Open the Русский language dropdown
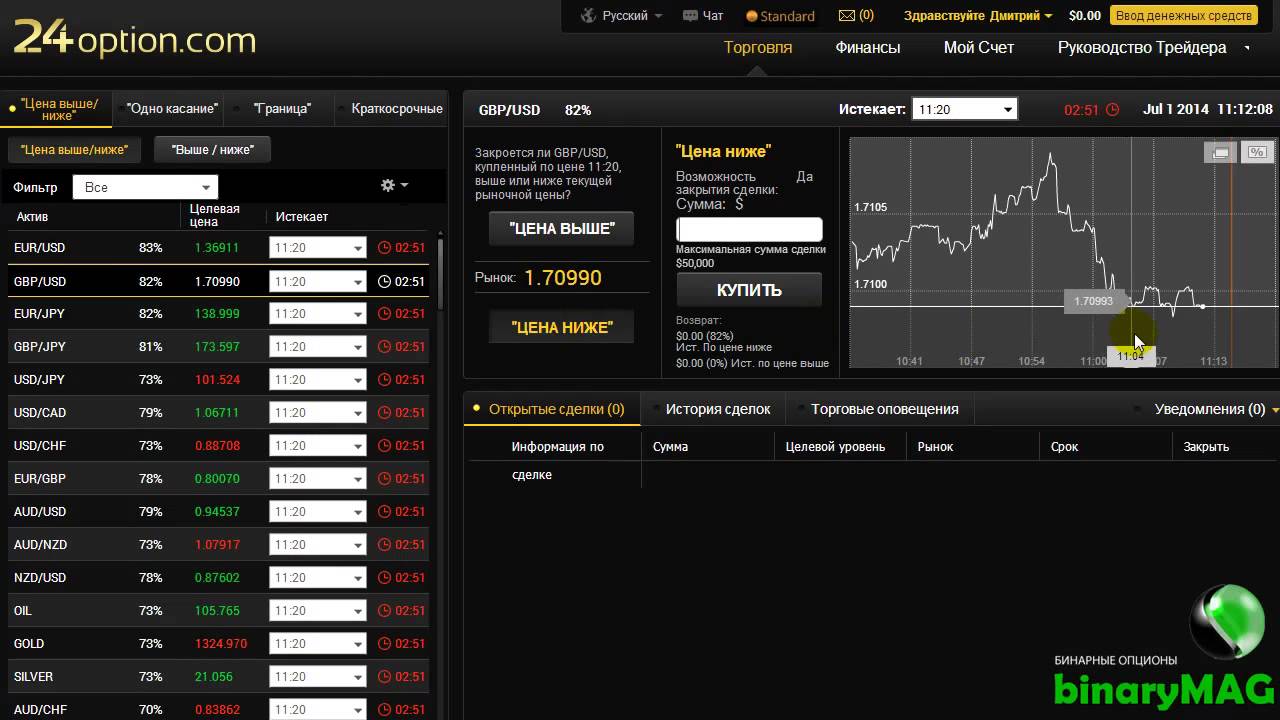Screen dimensions: 1280x720 click(632, 16)
